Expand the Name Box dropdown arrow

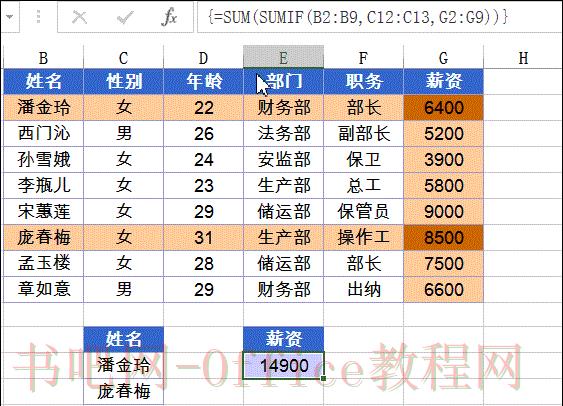[x=9, y=17]
